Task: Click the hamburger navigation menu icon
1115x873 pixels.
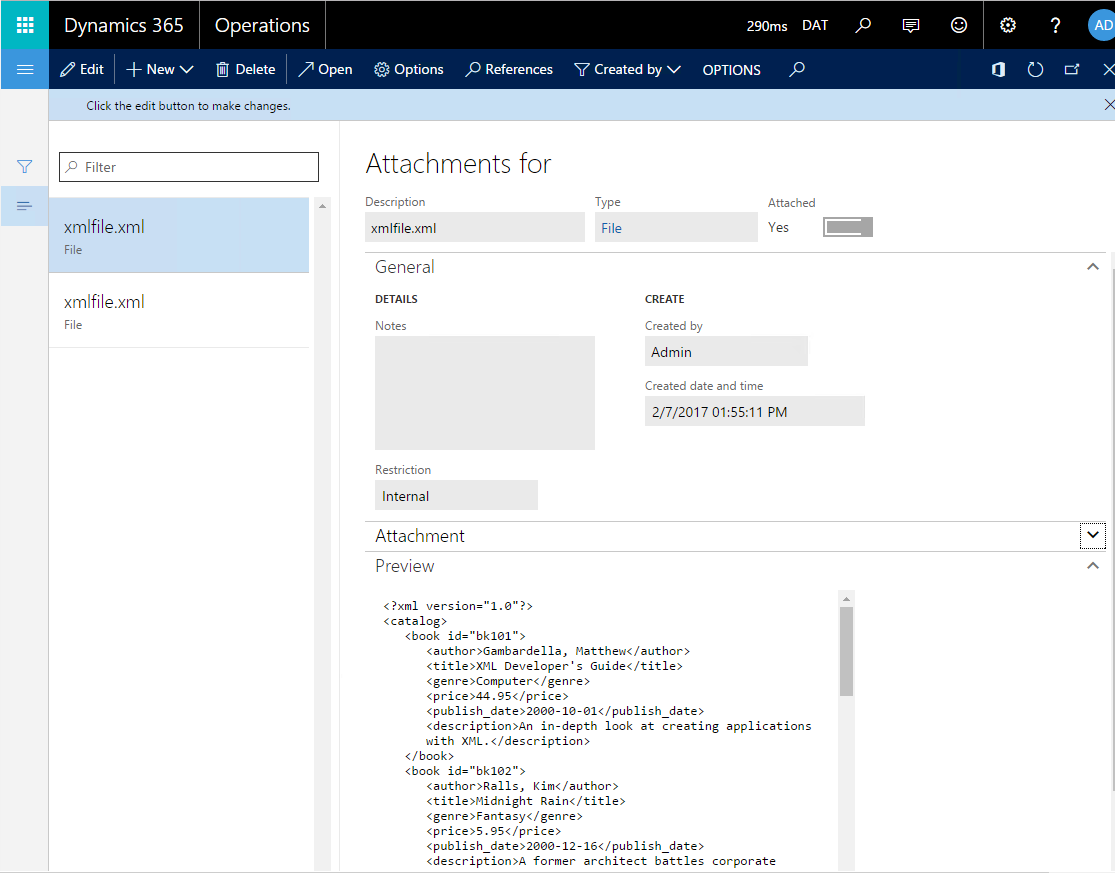Action: coord(25,69)
